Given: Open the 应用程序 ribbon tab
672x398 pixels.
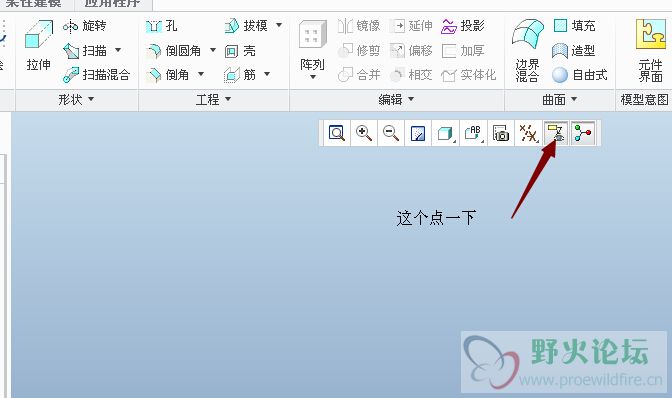Looking at the screenshot, I should pos(112,3).
